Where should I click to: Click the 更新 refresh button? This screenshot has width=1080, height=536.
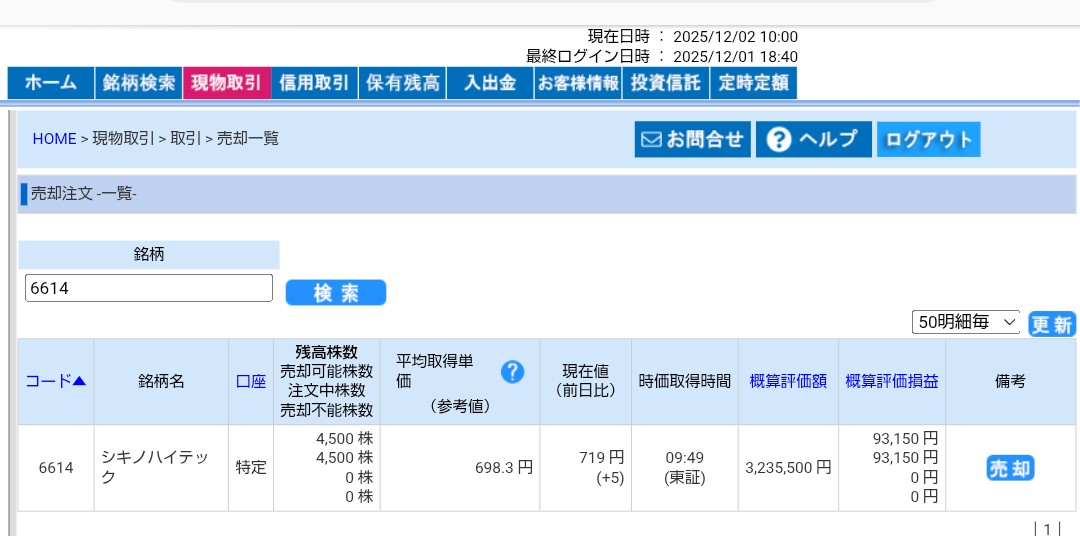click(x=1052, y=324)
